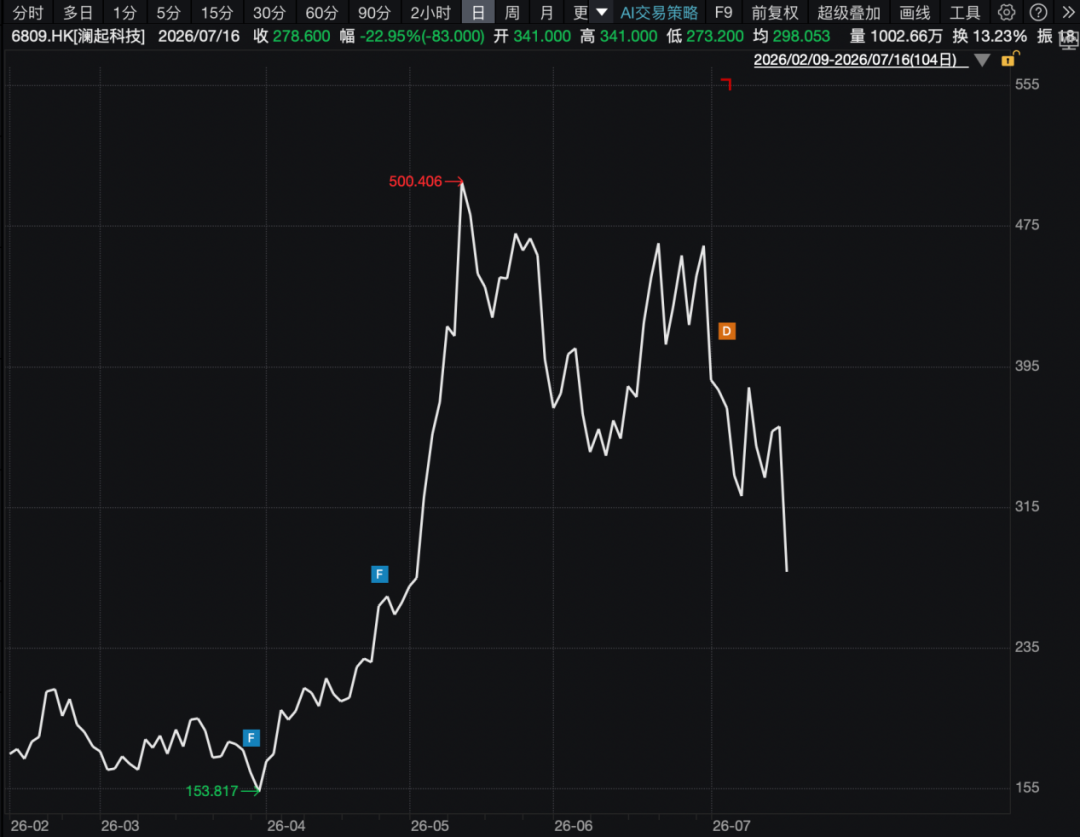This screenshot has height=837, width=1080.
Task: Select the 日 daily period tab
Action: point(478,12)
